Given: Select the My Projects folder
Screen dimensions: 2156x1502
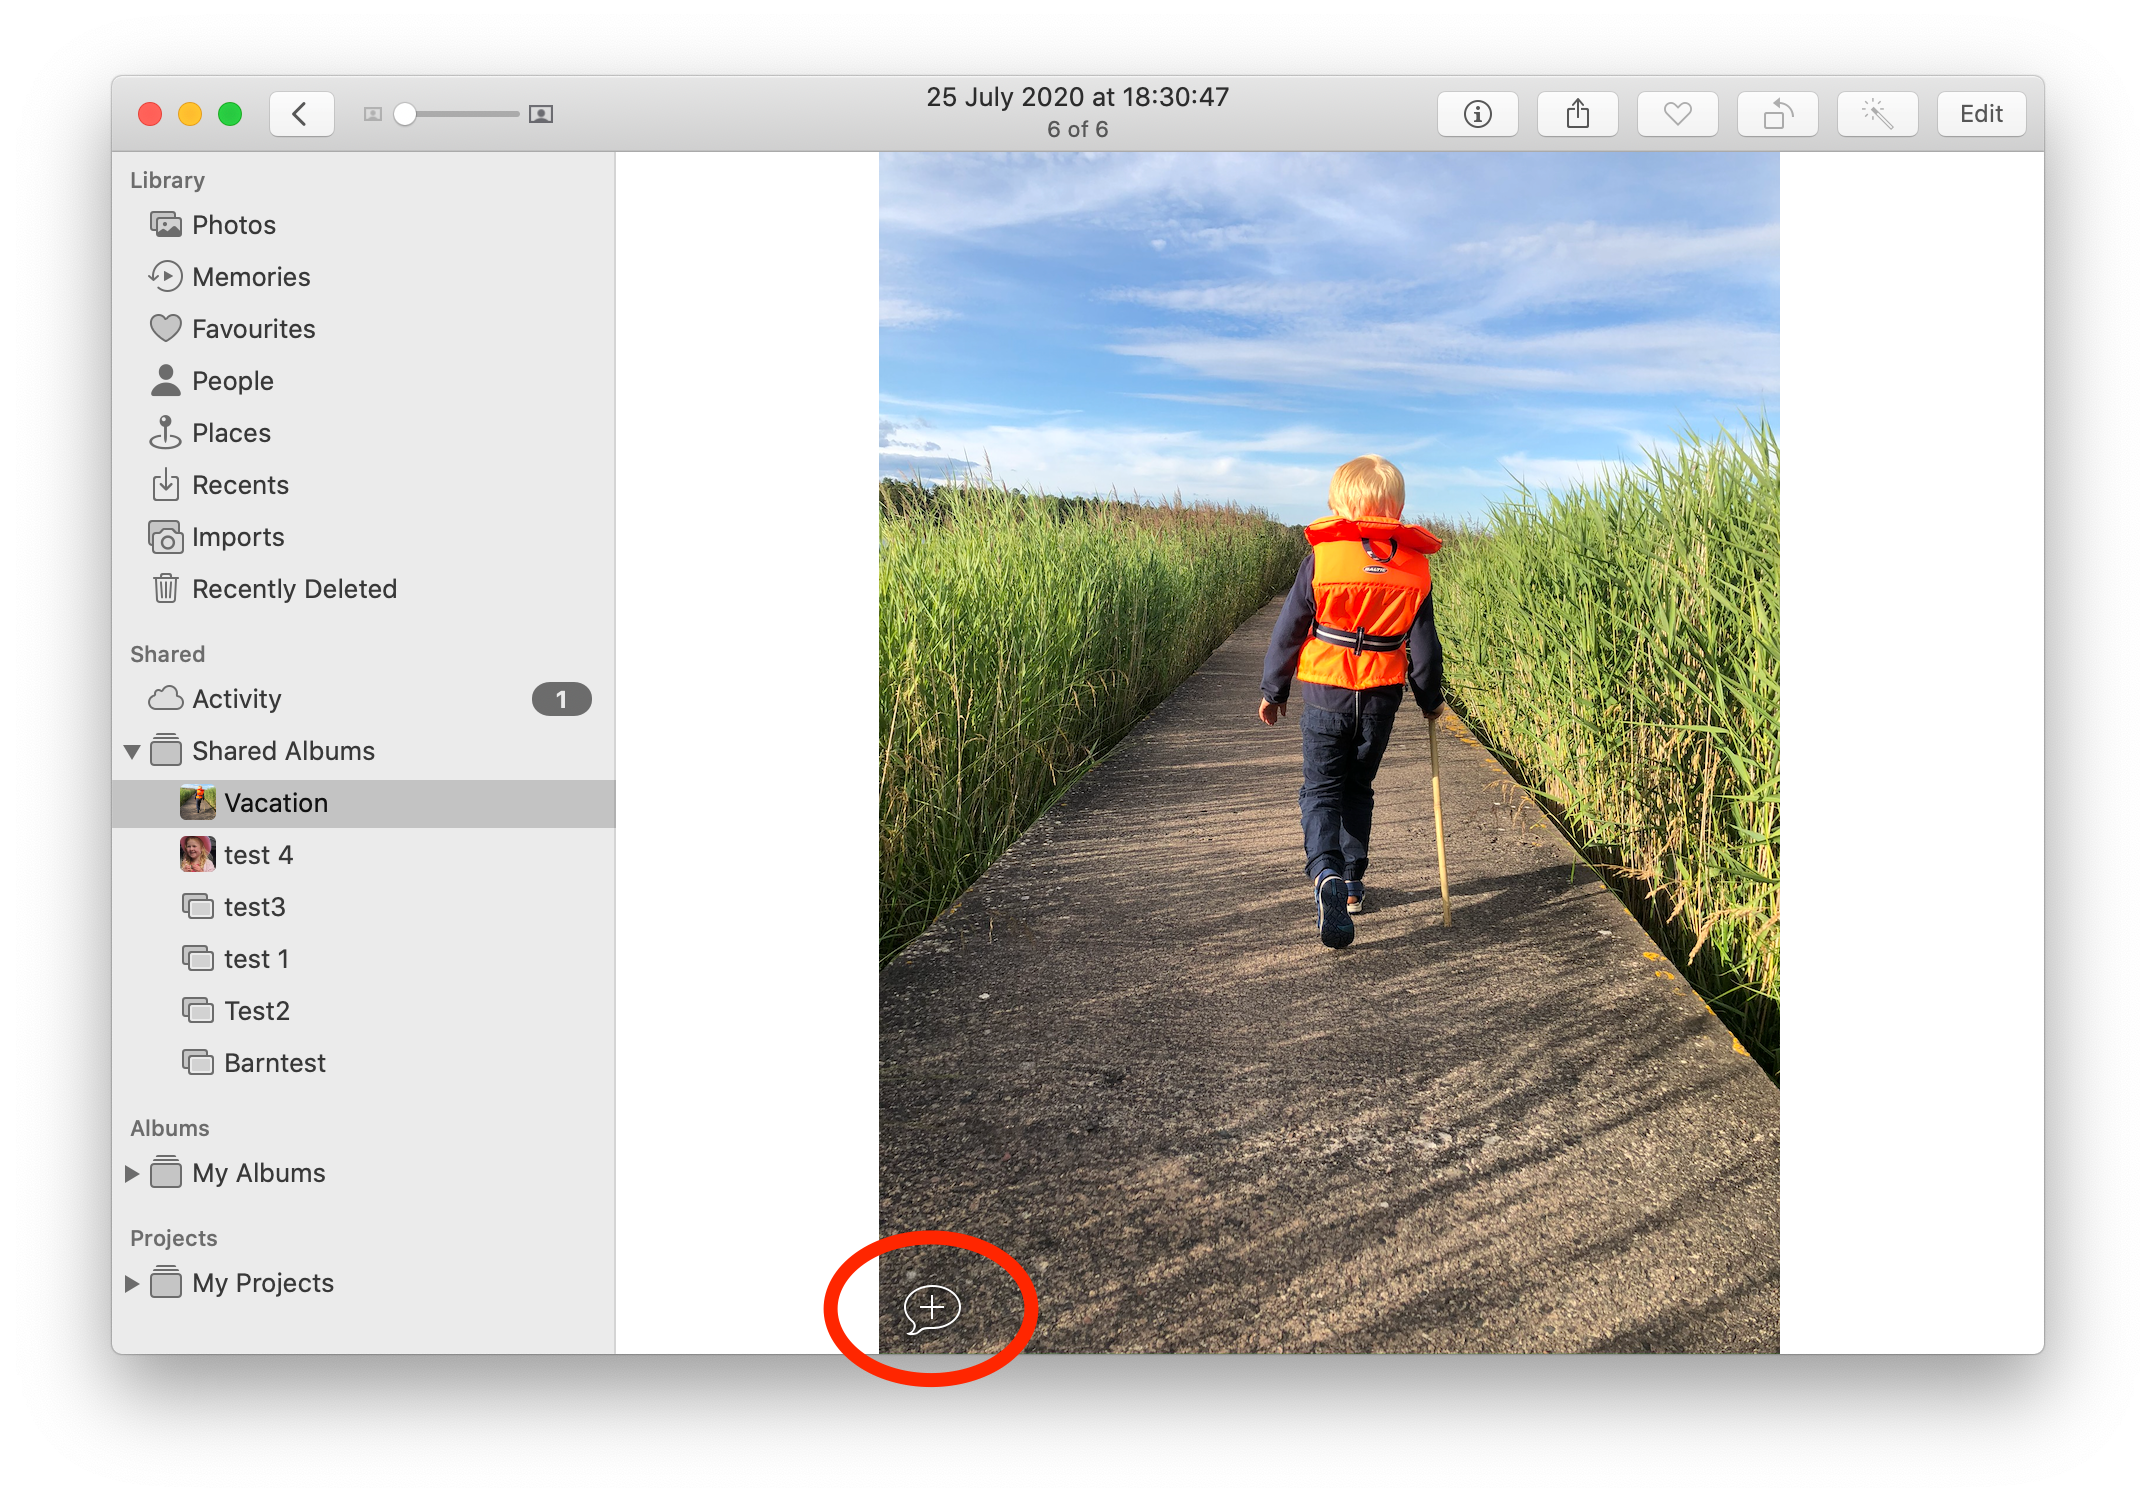Looking at the screenshot, I should click(363, 1283).
